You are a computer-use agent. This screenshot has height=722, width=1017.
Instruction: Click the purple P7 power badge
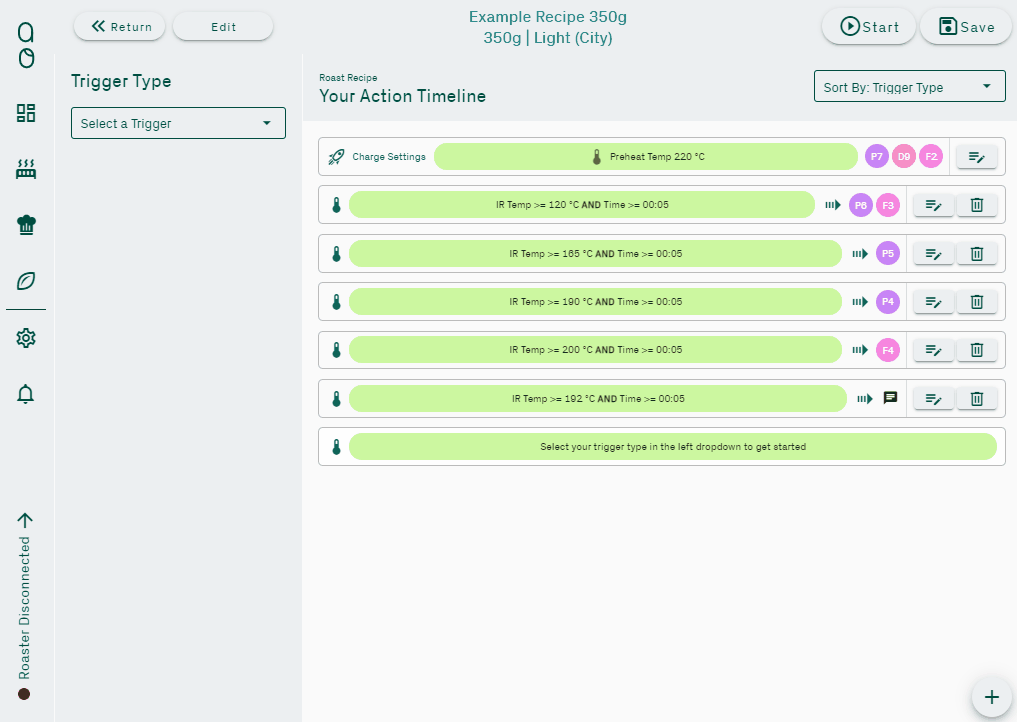pos(877,157)
